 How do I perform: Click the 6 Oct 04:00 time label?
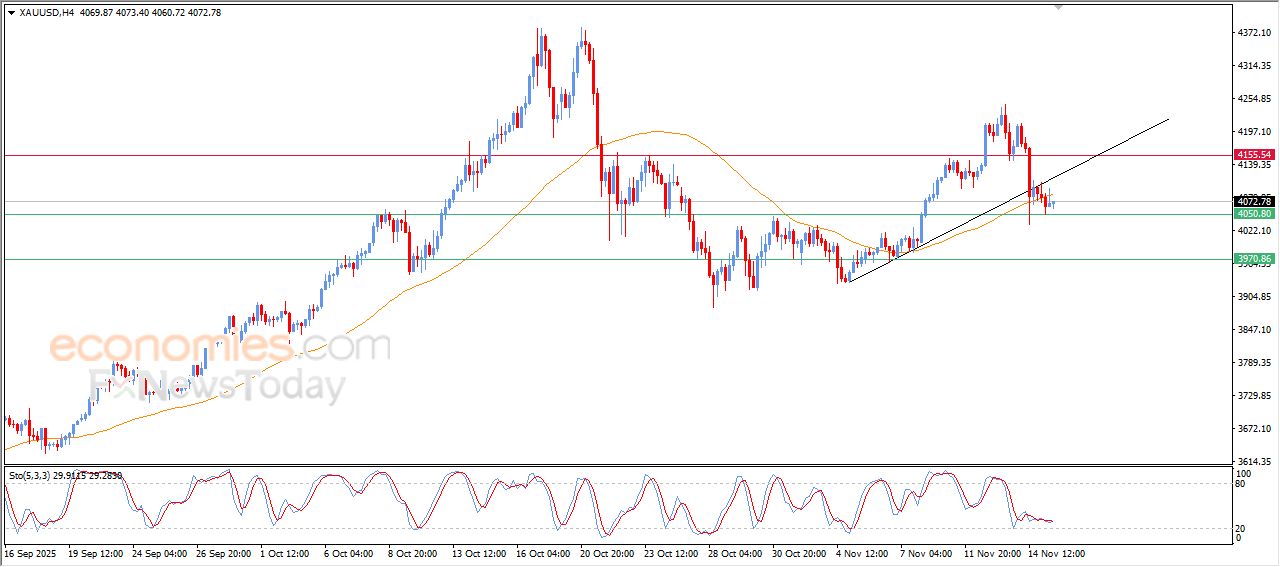coord(350,553)
